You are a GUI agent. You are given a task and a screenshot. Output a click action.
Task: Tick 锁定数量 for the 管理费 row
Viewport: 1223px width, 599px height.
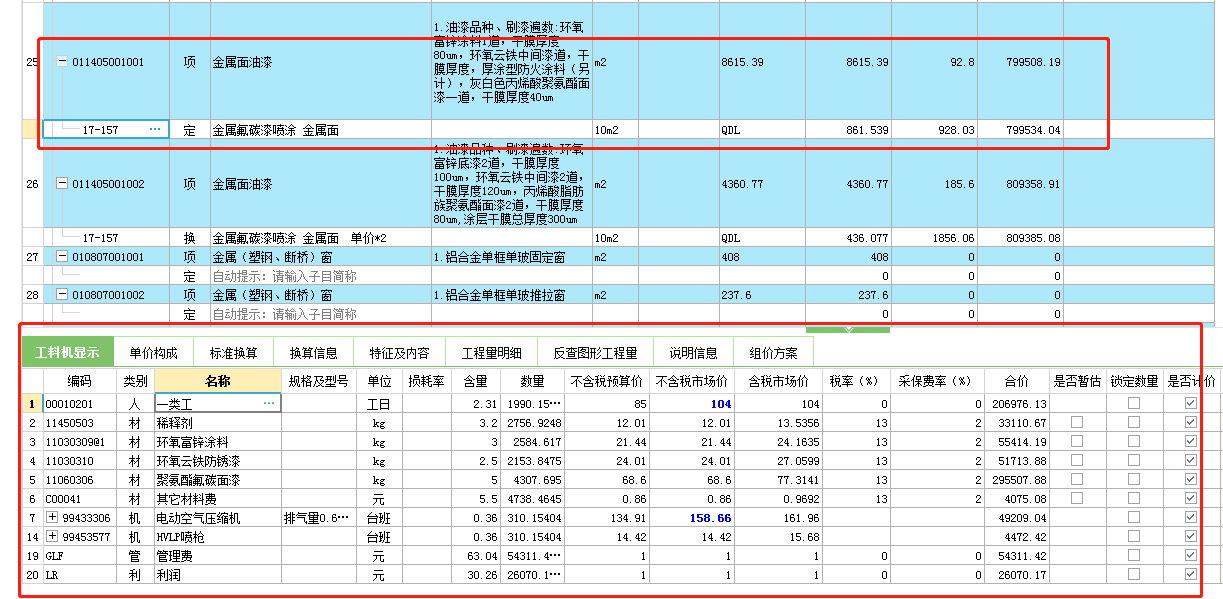pos(1134,556)
